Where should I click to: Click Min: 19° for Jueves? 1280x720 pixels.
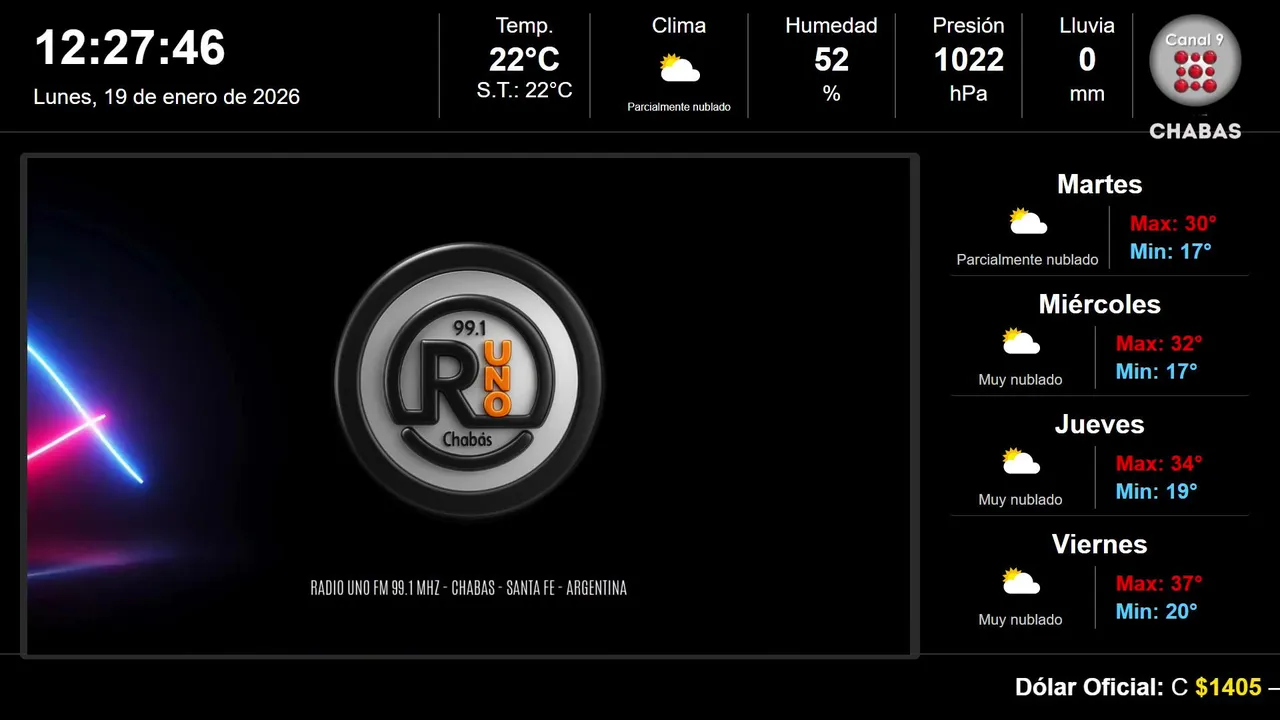click(1157, 492)
